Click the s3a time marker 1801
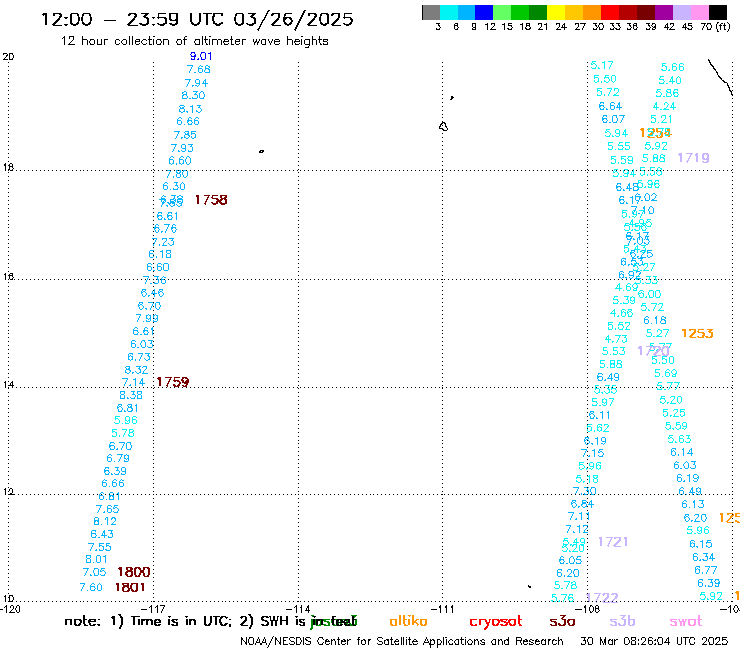The height and width of the screenshot is (650, 740). pyautogui.click(x=130, y=587)
